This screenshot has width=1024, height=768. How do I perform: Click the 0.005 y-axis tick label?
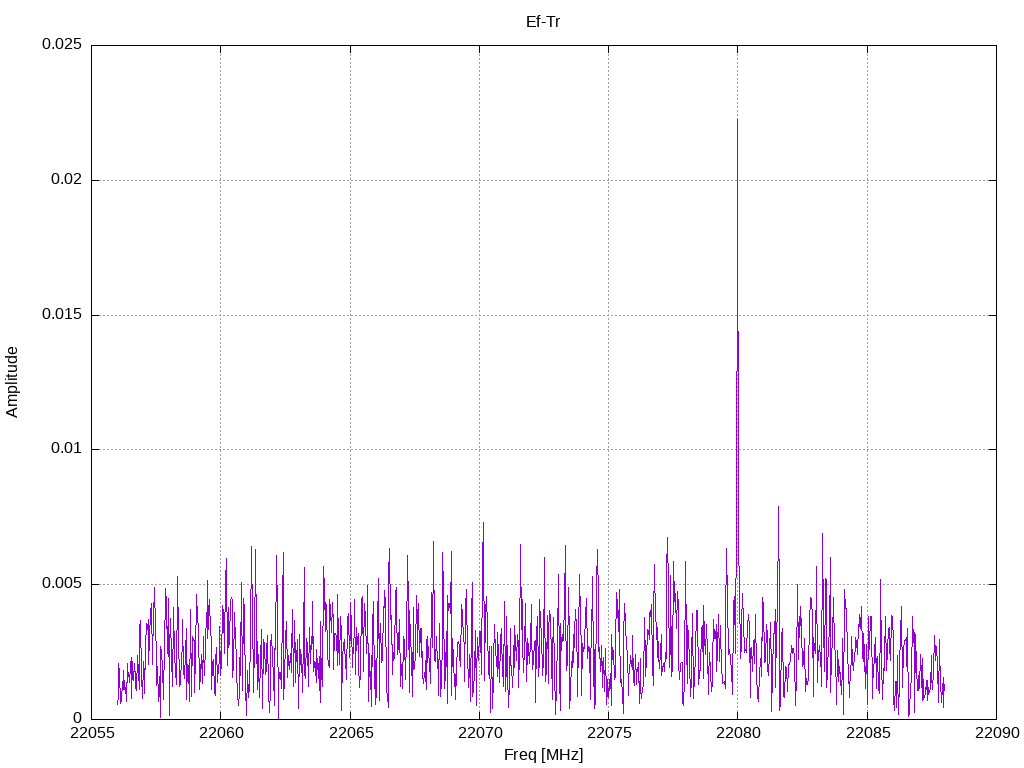pyautogui.click(x=61, y=584)
